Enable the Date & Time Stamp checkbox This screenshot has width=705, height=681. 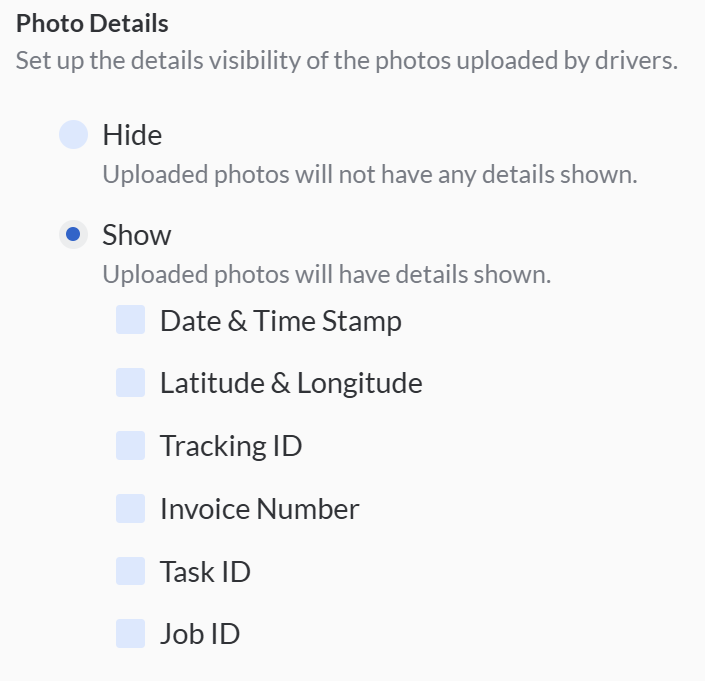coord(131,320)
